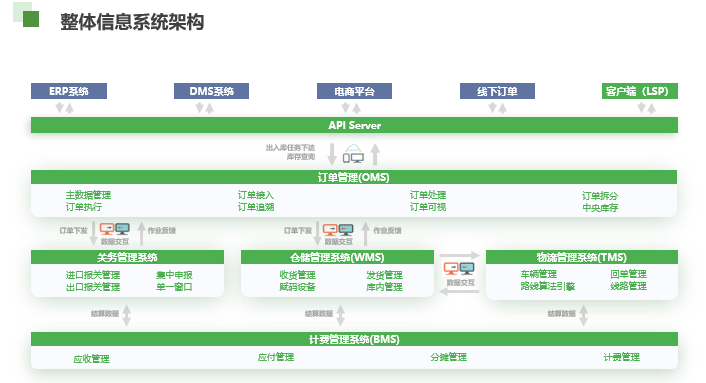Click 回单管理 in the TMS panel
Viewport: 706px width, 383px height.
[628, 274]
